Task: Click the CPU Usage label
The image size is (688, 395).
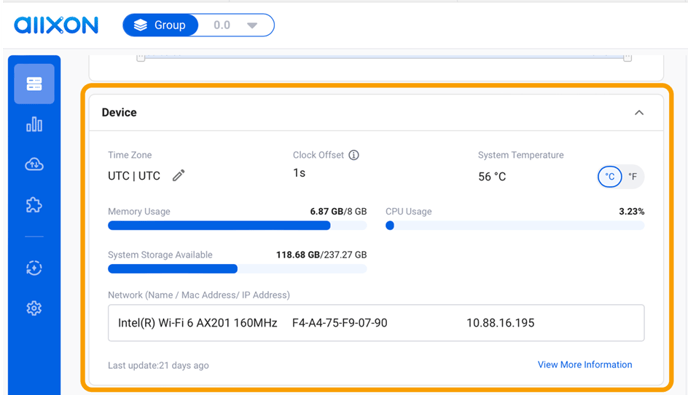Action: 408,212
